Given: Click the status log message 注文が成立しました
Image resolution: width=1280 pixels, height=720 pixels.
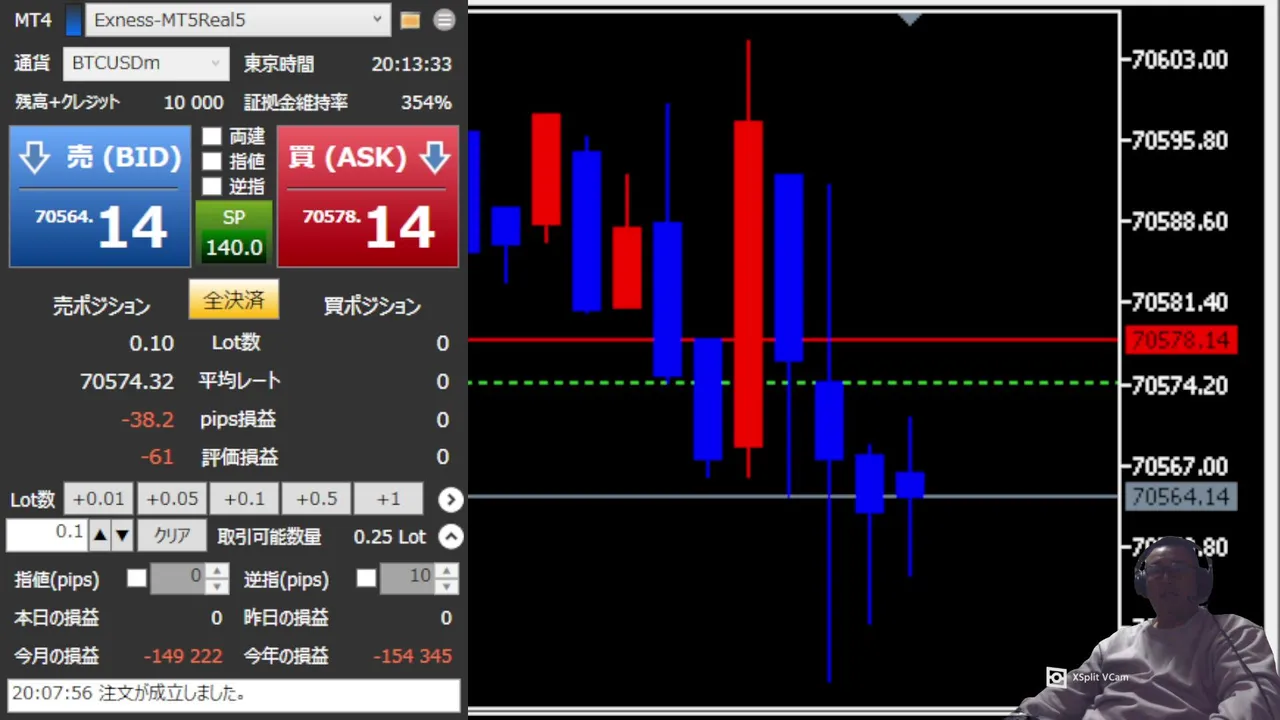Looking at the screenshot, I should 172,693.
